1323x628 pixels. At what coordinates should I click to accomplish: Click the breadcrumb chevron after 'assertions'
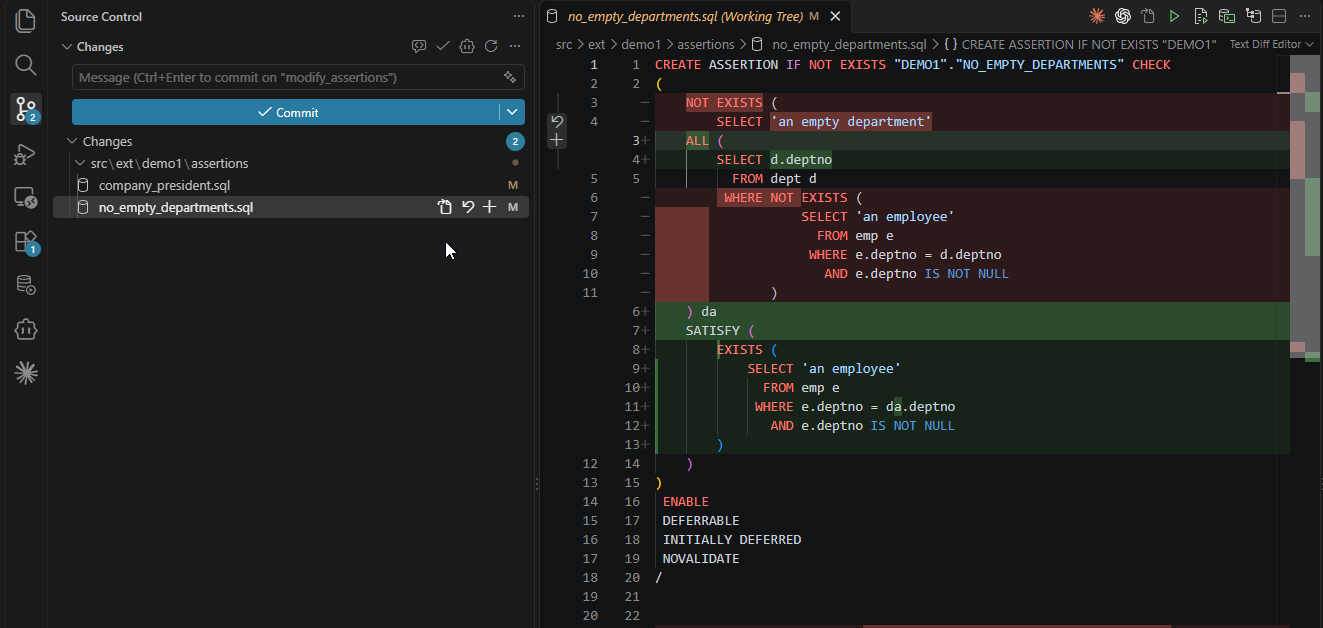click(x=742, y=44)
